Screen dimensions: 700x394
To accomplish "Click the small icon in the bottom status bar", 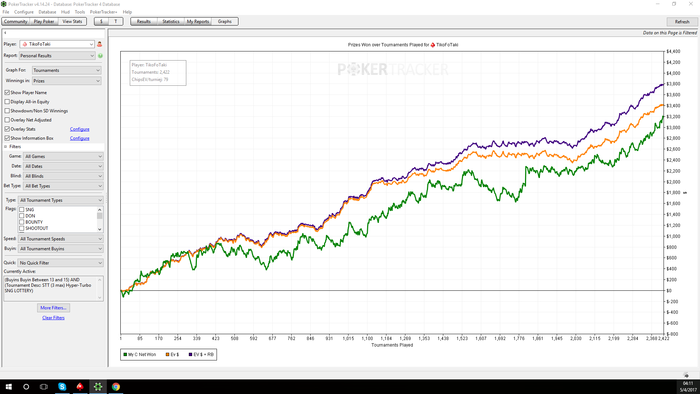I will click(686, 375).
